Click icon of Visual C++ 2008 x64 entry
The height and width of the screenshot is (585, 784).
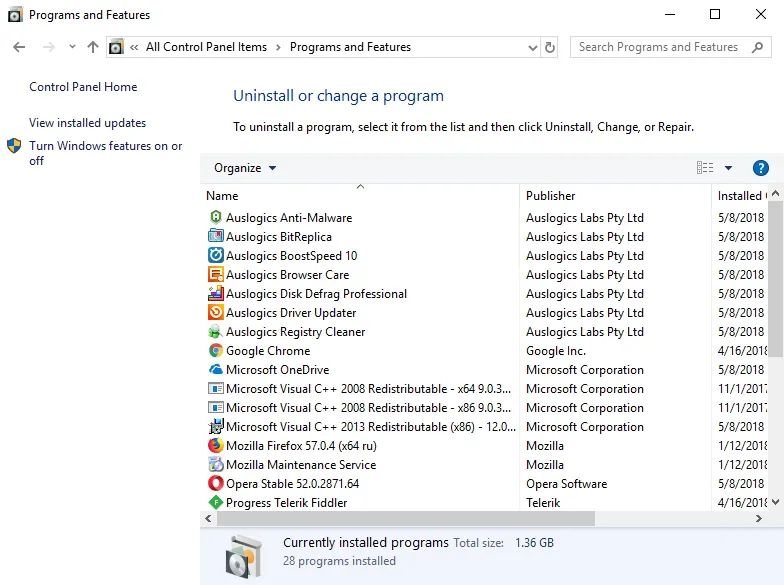click(216, 388)
